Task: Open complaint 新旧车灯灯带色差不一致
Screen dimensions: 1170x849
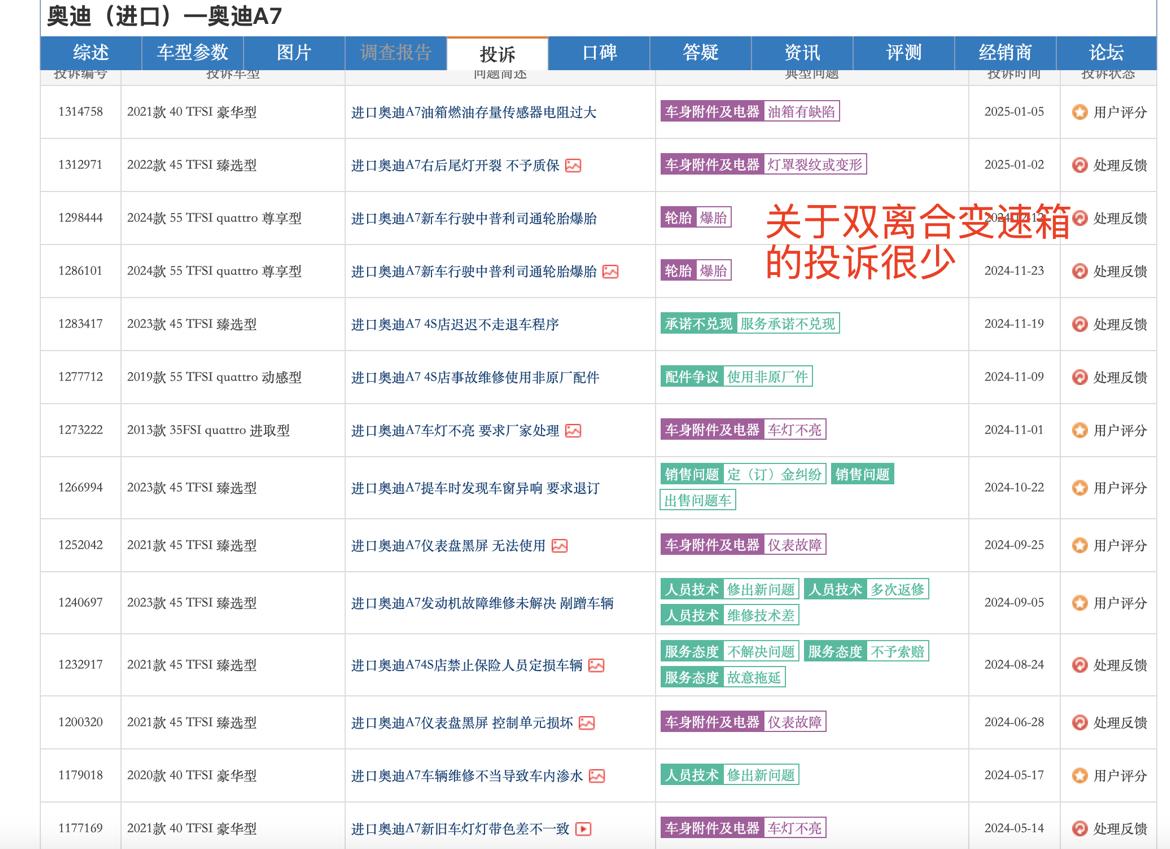Action: click(x=460, y=828)
